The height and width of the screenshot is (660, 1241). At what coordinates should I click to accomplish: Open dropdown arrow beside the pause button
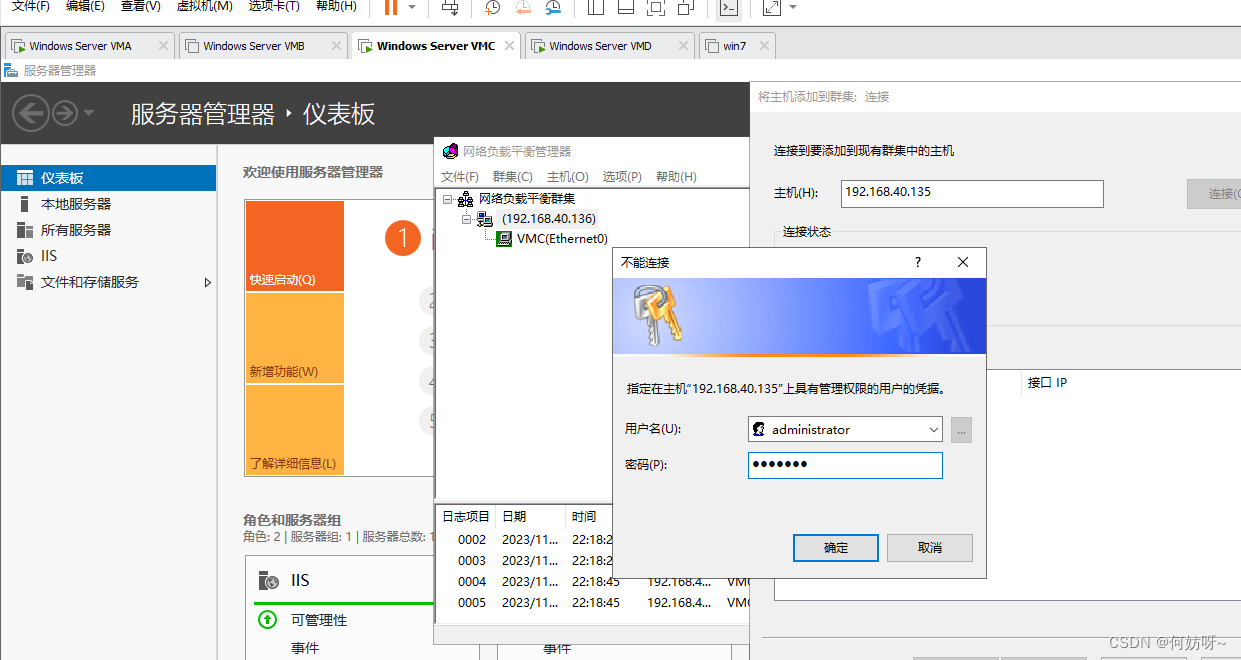412,7
